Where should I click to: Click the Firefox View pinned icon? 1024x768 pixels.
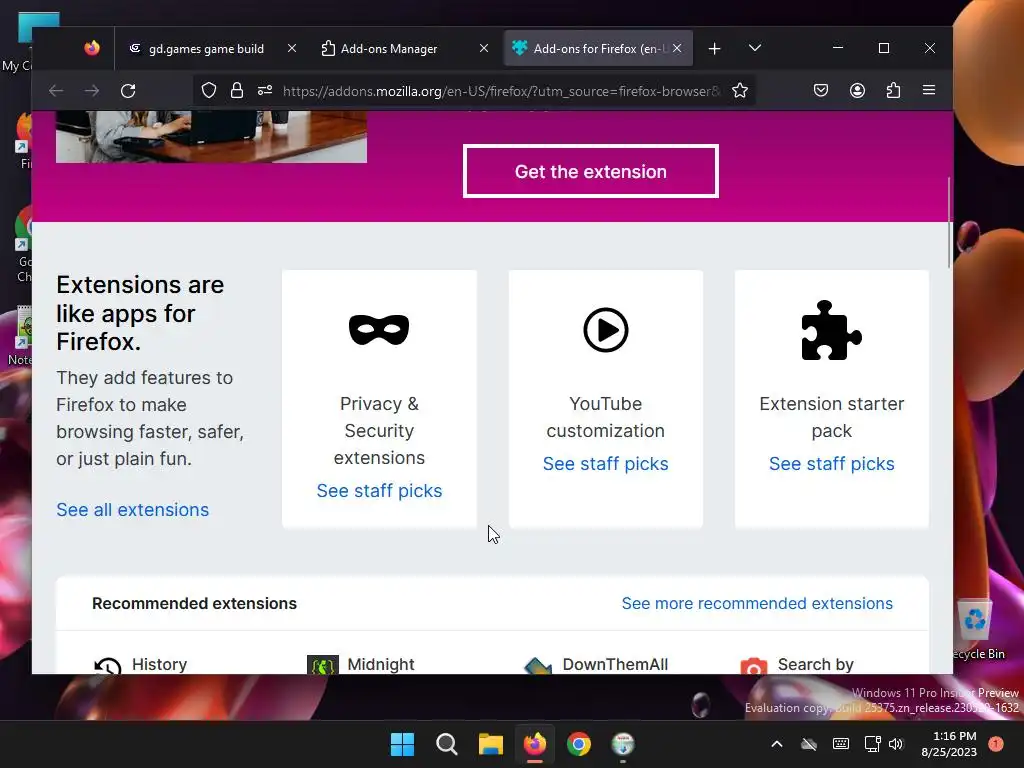point(91,48)
